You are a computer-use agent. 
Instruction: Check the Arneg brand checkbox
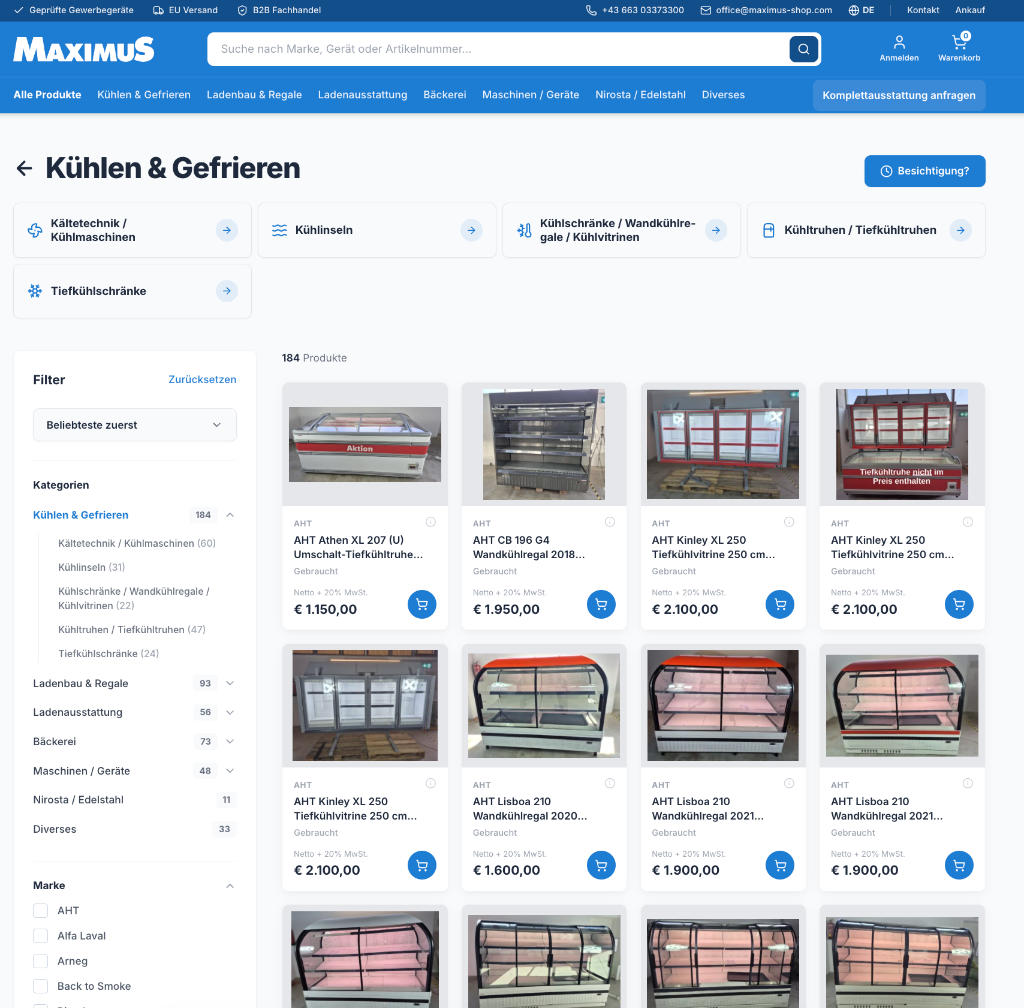[x=40, y=961]
